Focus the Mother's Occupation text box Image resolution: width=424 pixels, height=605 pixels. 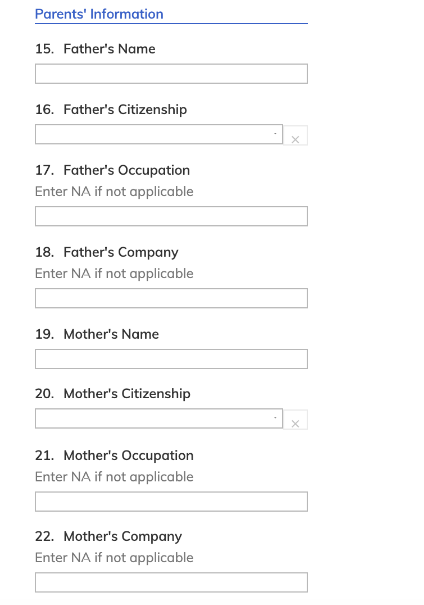point(171,502)
